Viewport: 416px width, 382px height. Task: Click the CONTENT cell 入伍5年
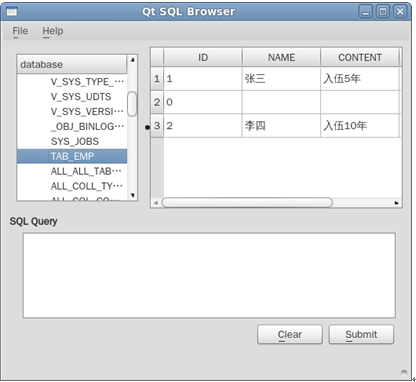click(x=360, y=79)
